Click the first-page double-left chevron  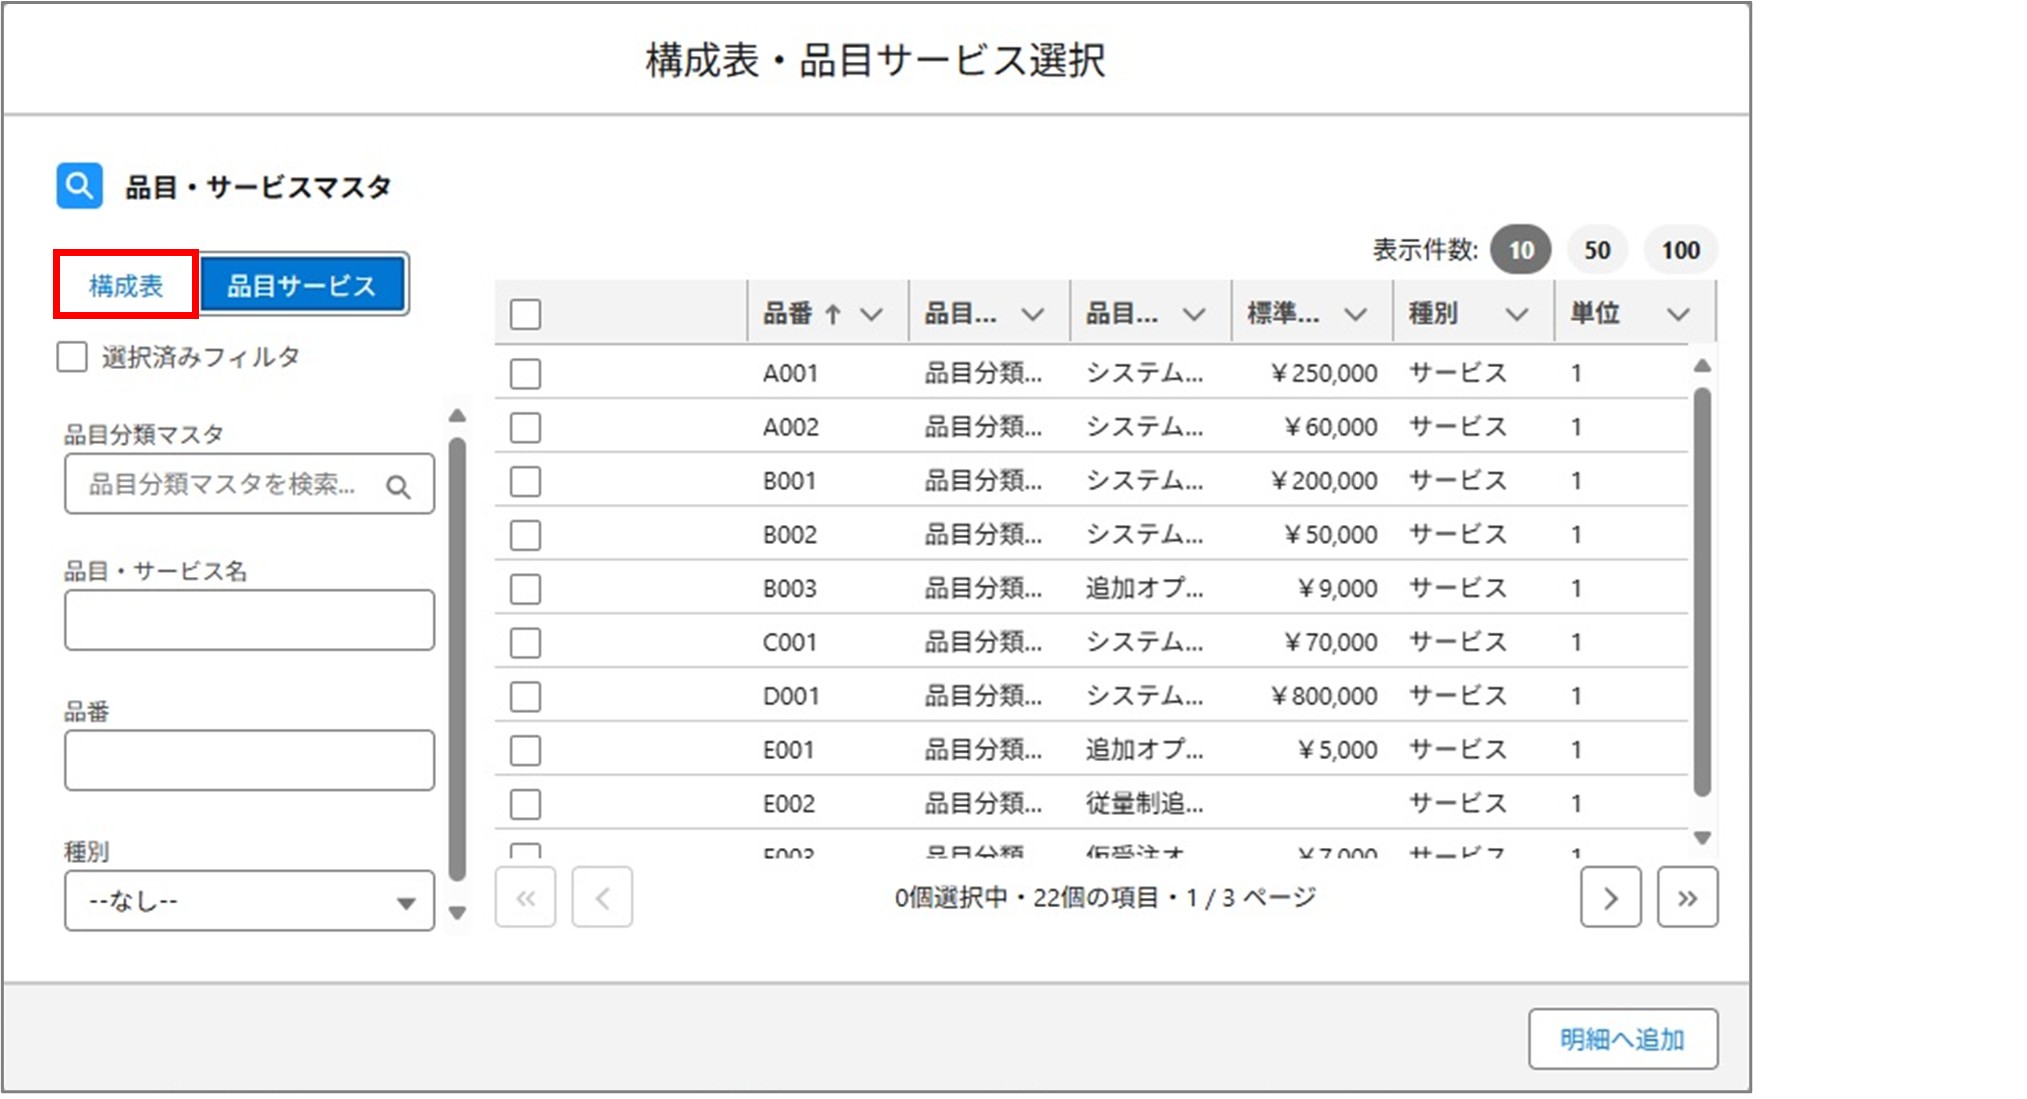click(x=526, y=897)
